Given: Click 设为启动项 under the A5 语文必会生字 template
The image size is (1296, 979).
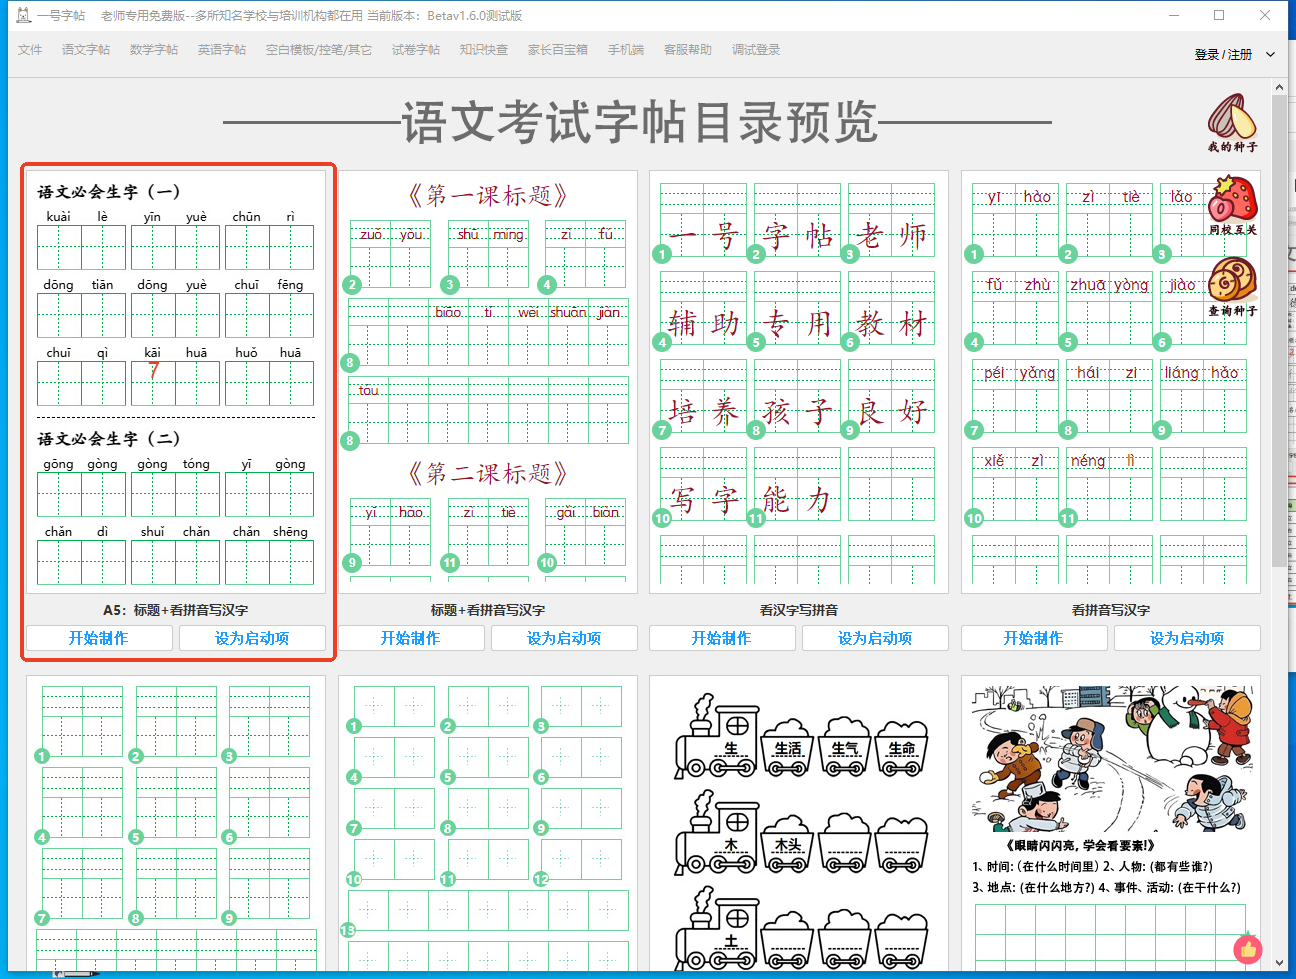Looking at the screenshot, I should (252, 638).
